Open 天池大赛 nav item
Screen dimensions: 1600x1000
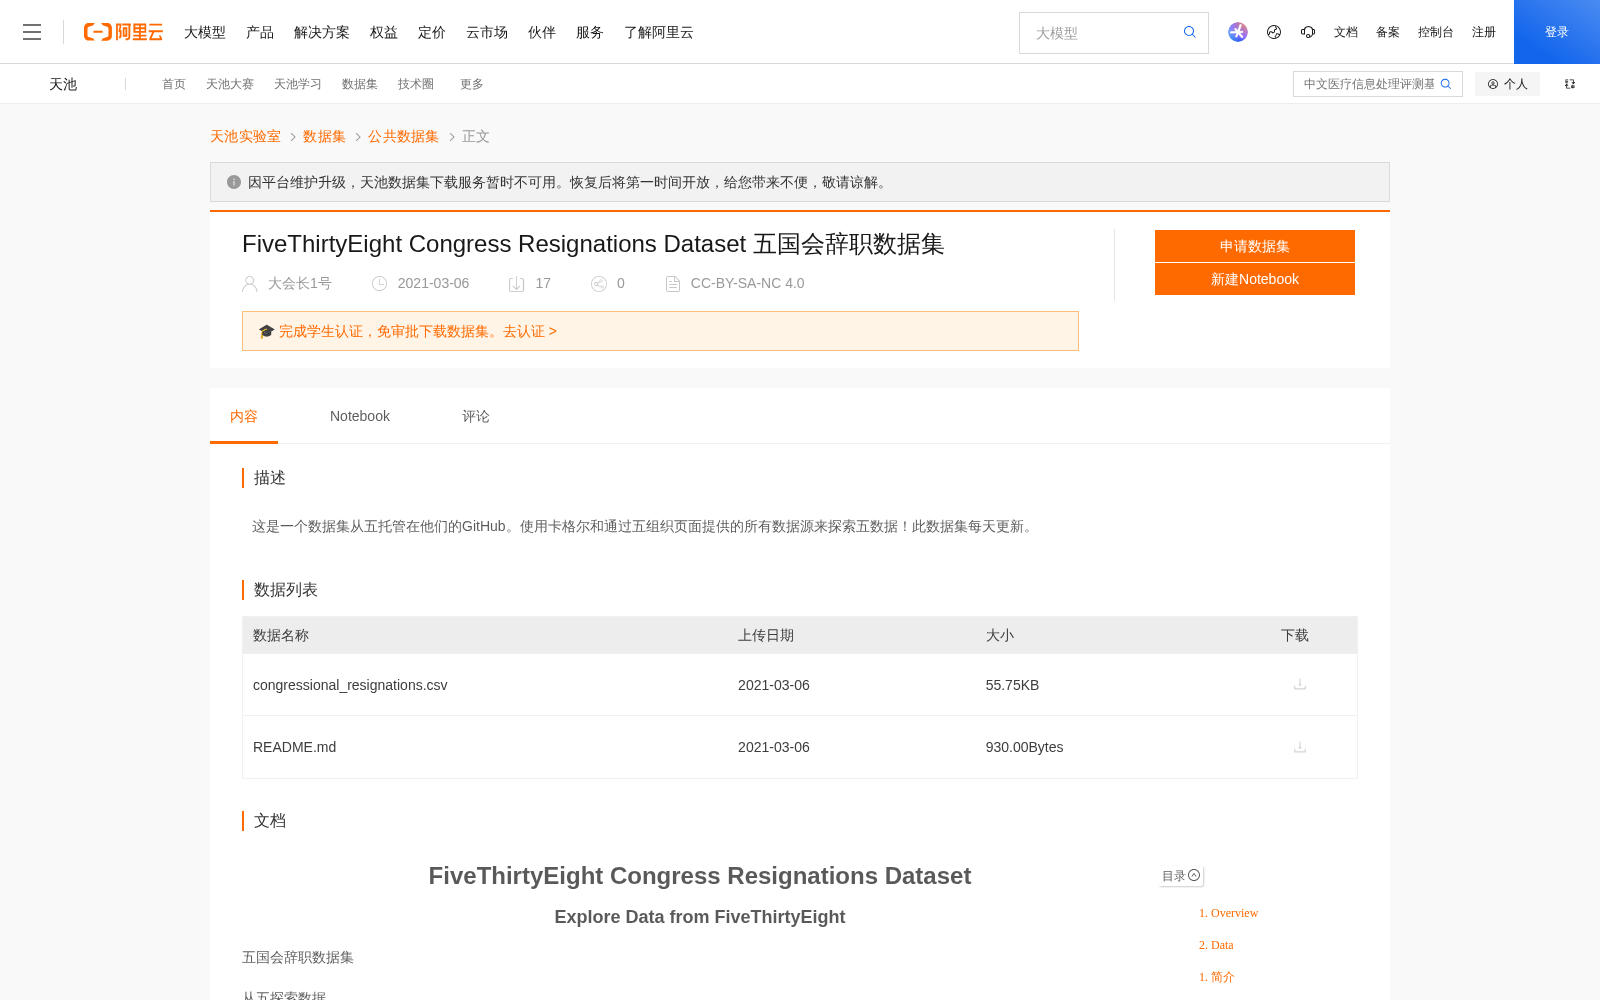pos(230,84)
